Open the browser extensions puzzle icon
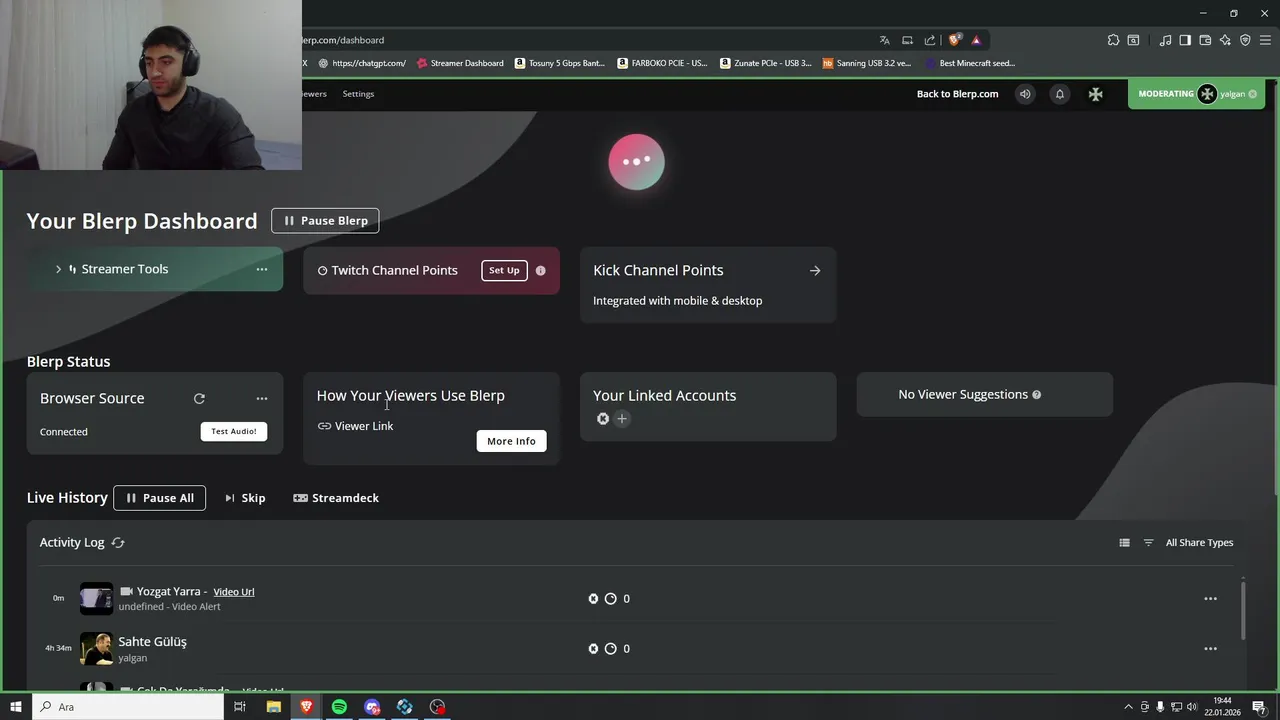Image resolution: width=1280 pixels, height=720 pixels. [1113, 40]
